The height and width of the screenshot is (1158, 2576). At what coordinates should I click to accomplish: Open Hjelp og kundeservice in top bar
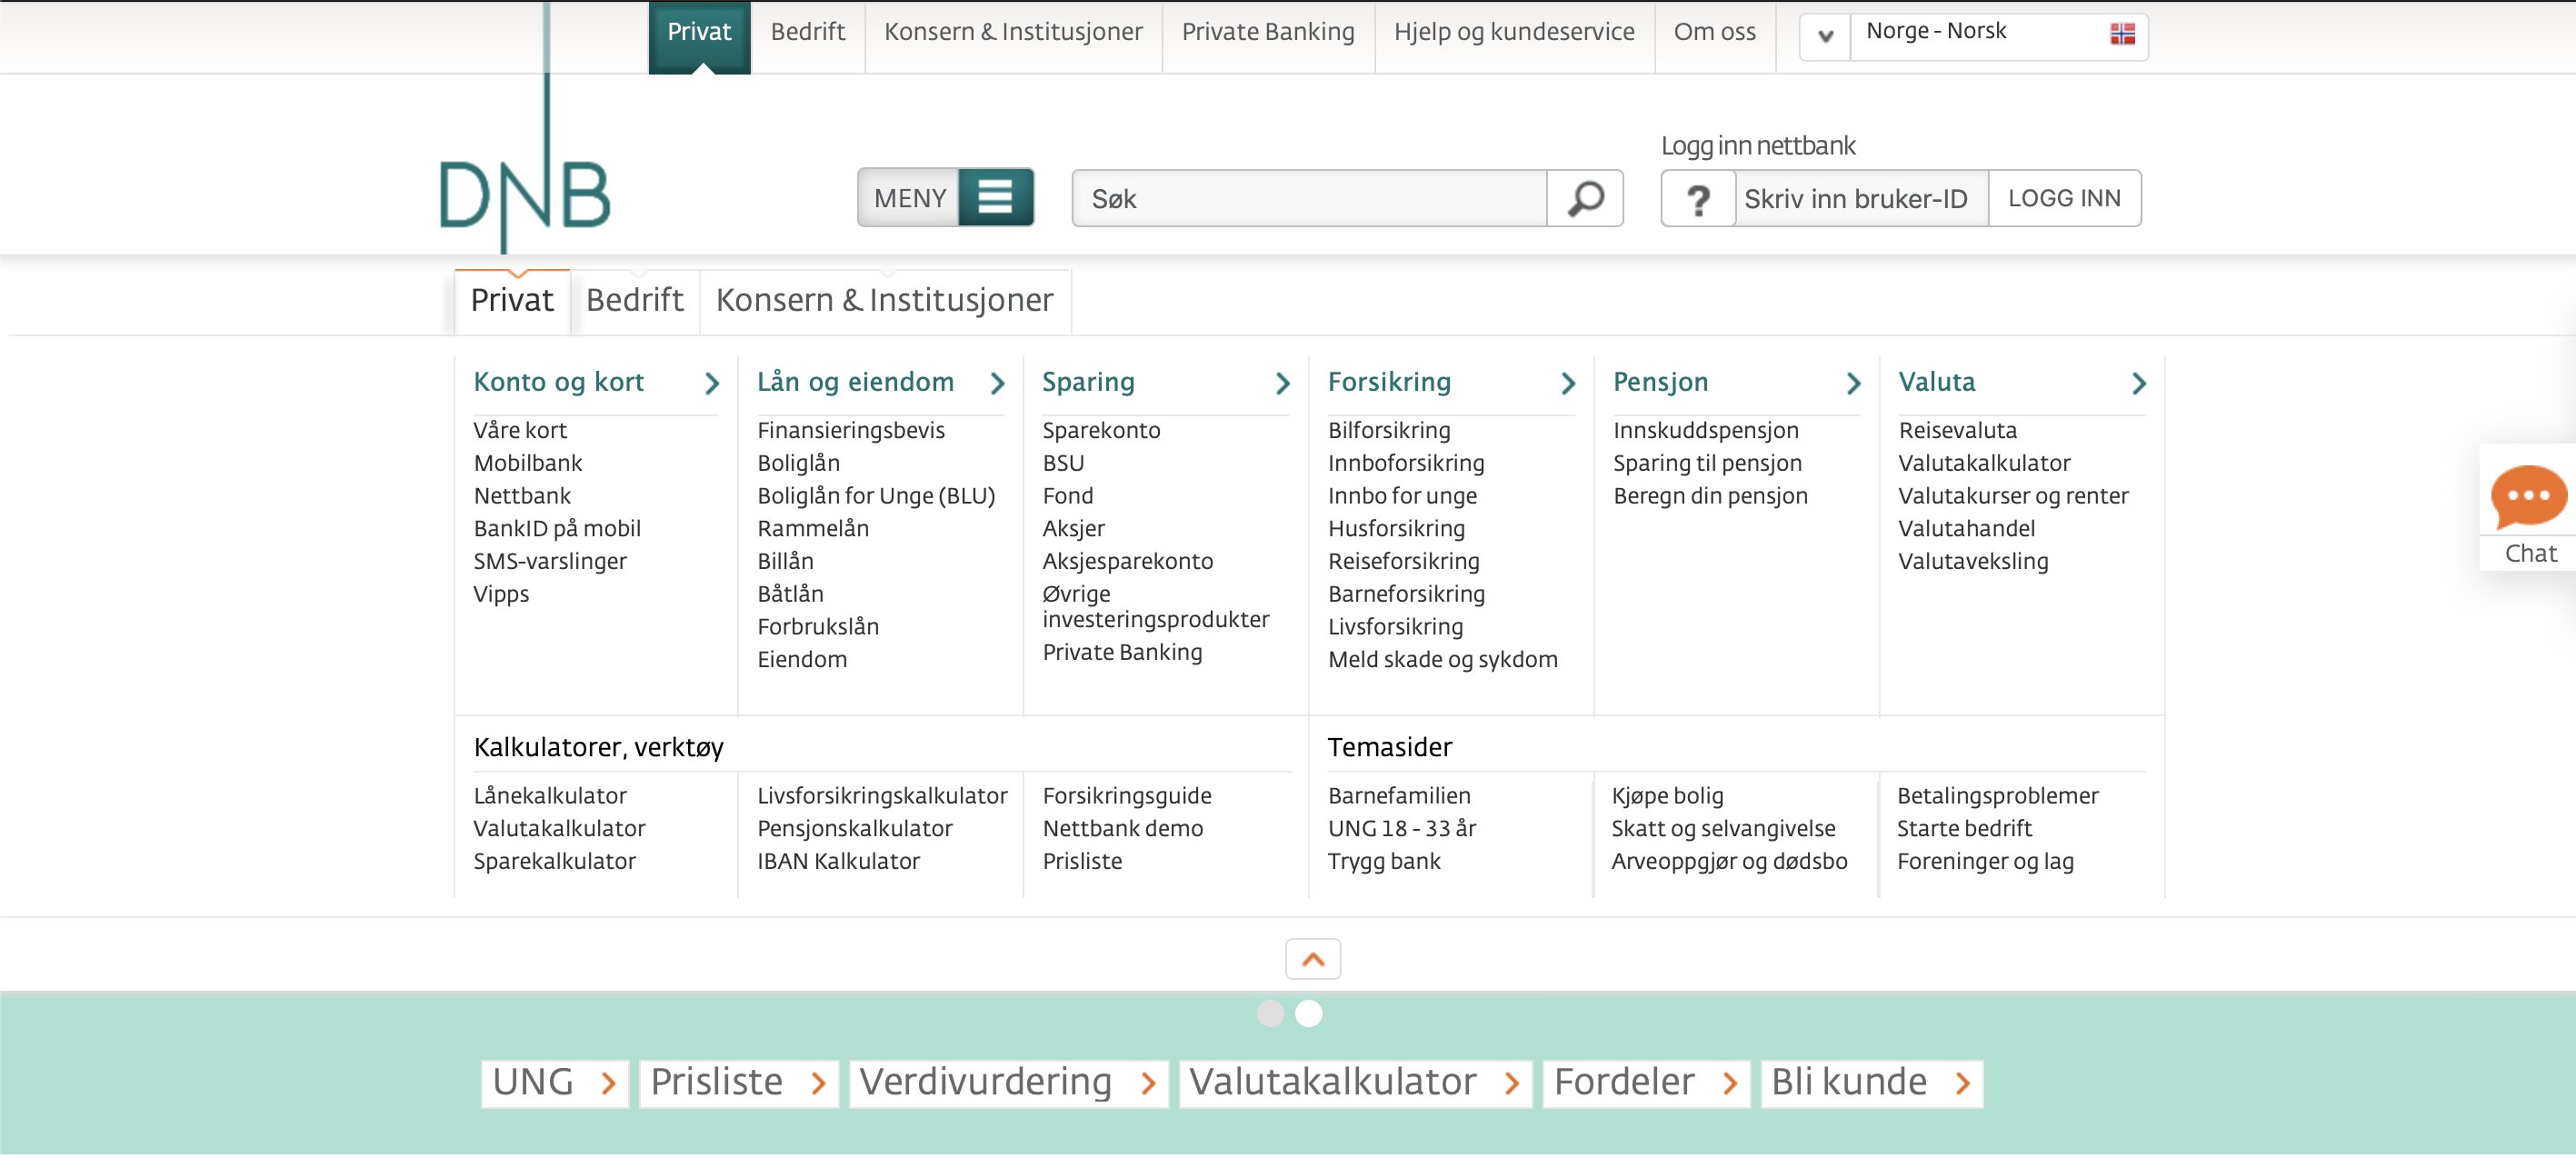(1514, 32)
